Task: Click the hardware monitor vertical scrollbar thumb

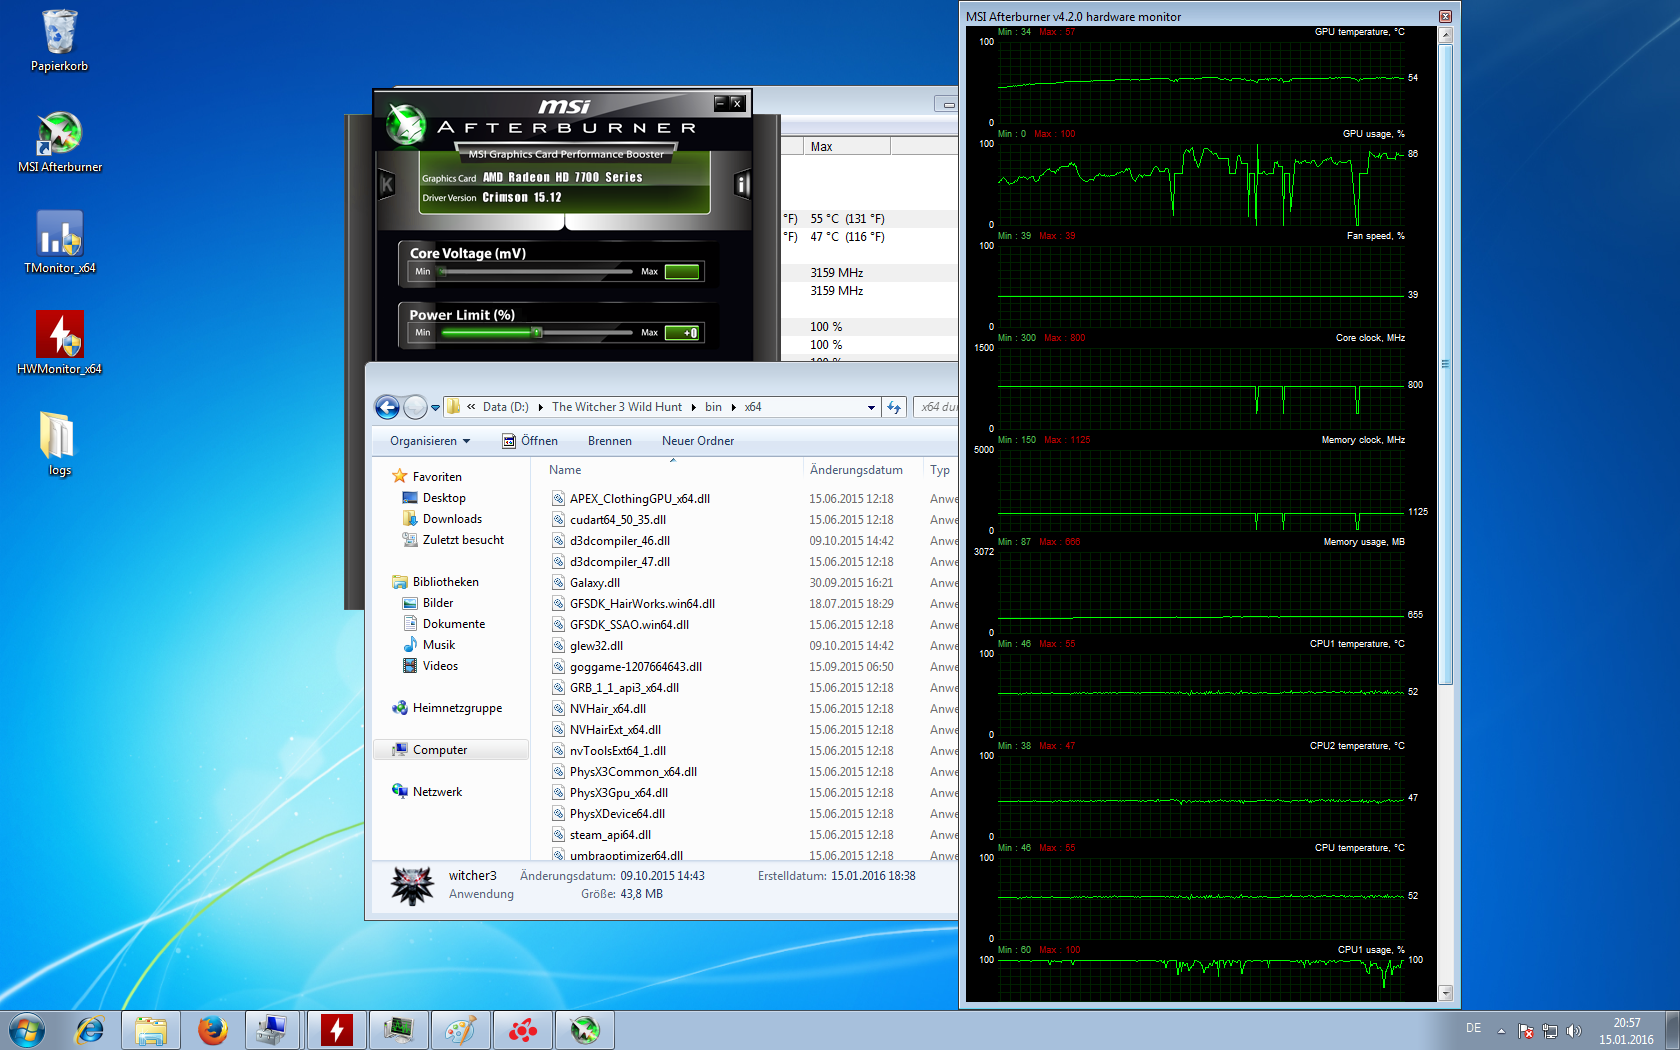Action: (1445, 365)
